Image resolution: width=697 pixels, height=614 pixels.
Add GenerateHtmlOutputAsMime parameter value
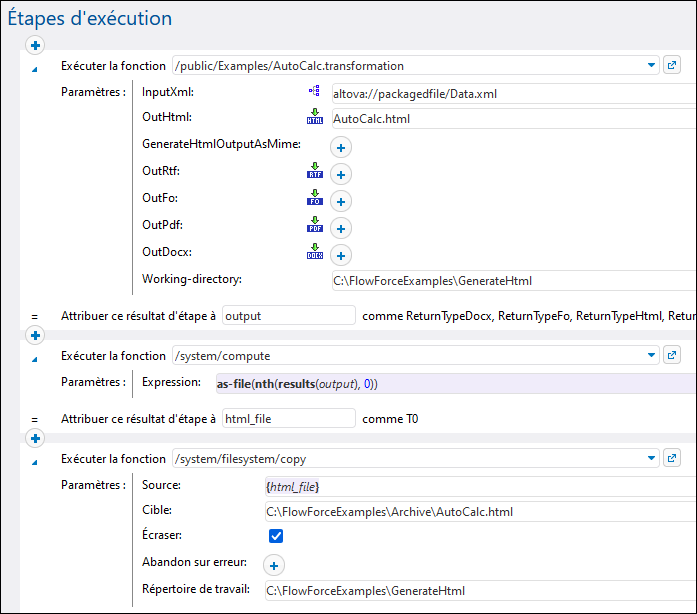coord(340,148)
